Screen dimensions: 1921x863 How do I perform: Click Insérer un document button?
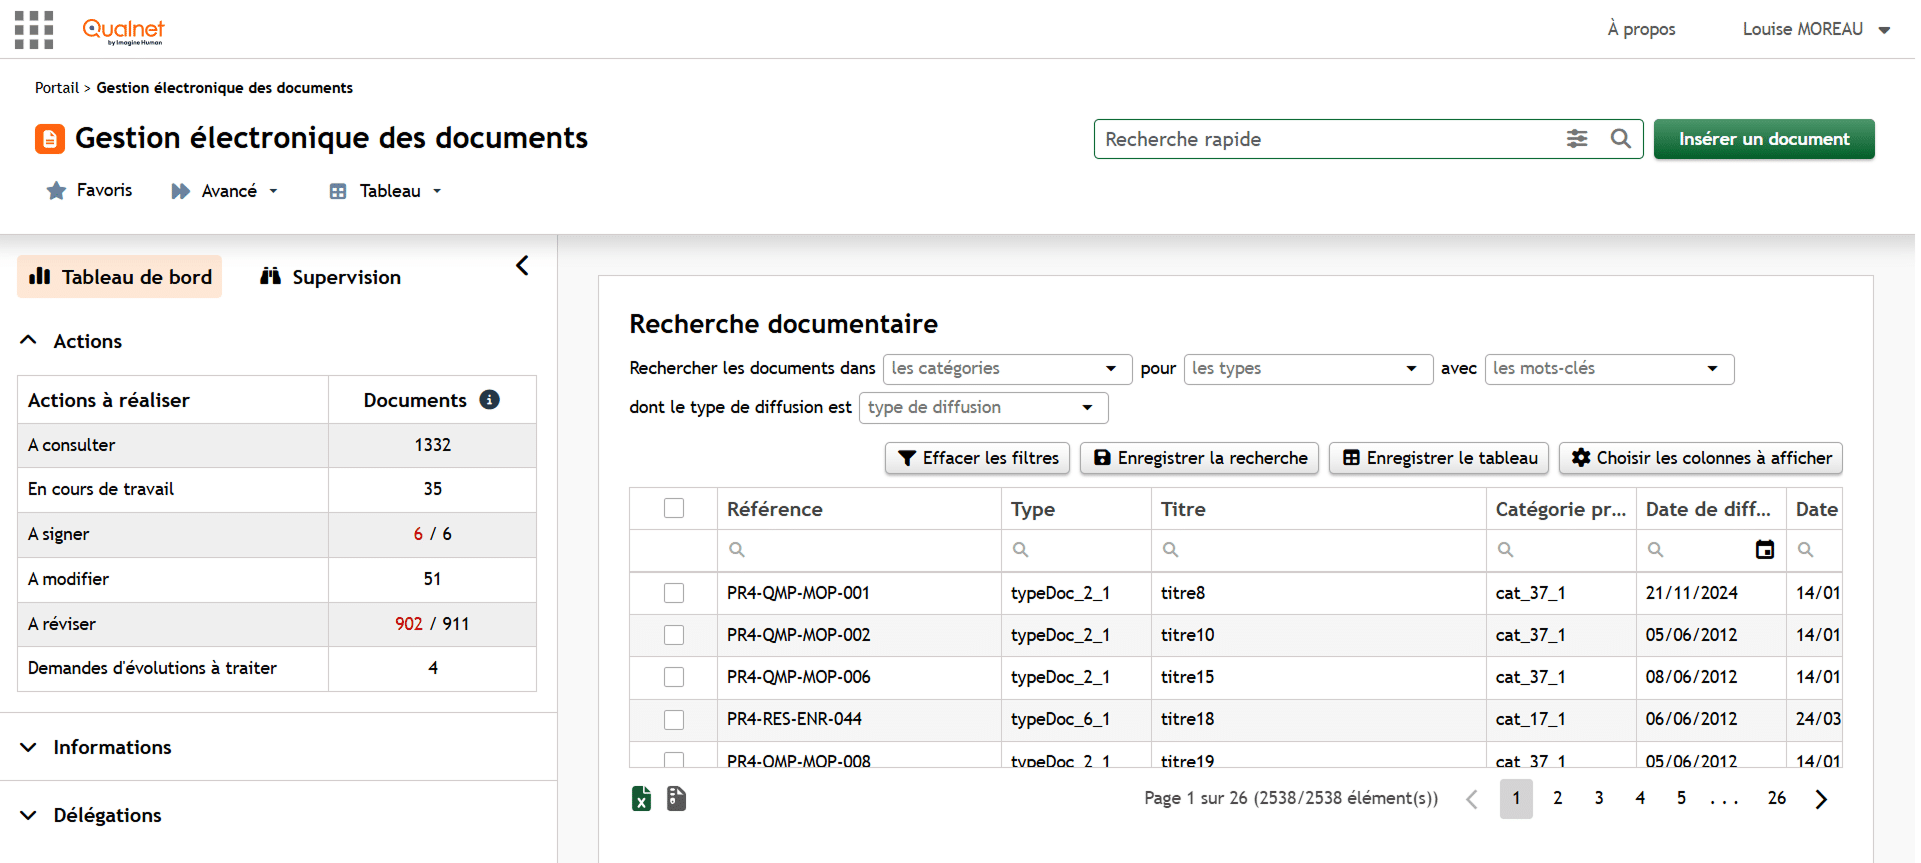pos(1764,139)
